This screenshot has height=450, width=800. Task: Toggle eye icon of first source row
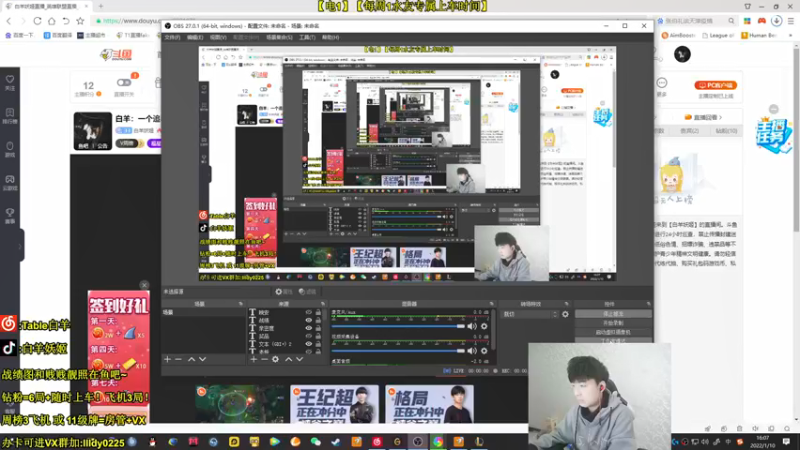(308, 312)
